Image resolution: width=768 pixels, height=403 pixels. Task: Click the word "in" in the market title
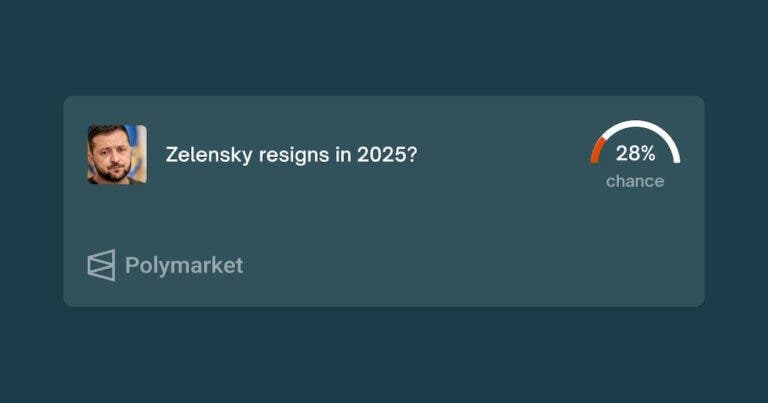343,155
